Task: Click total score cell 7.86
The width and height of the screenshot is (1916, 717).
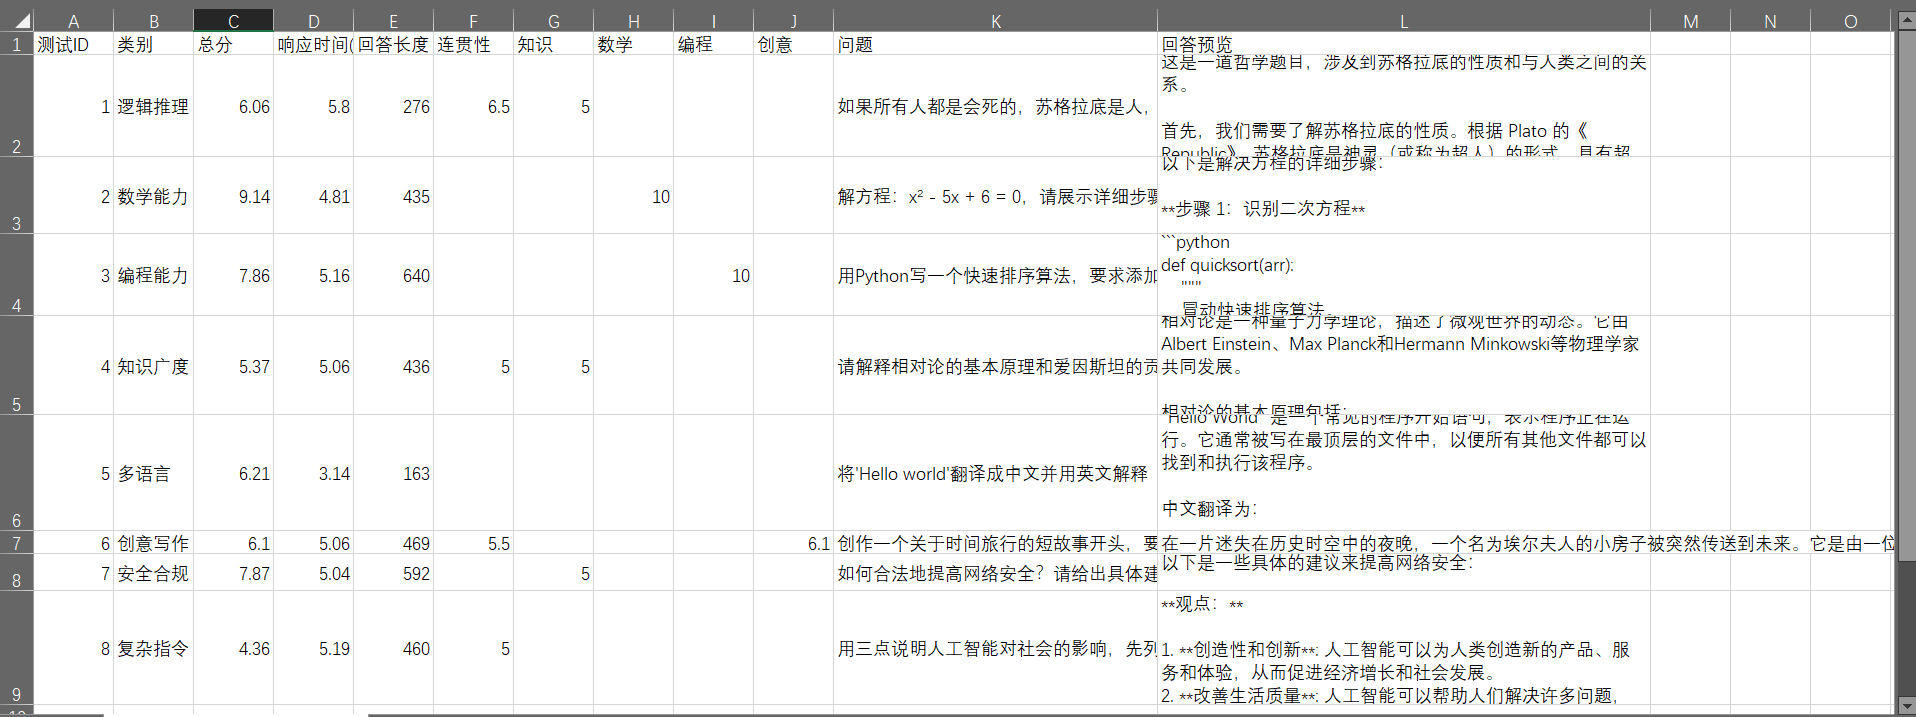Action: (x=233, y=275)
